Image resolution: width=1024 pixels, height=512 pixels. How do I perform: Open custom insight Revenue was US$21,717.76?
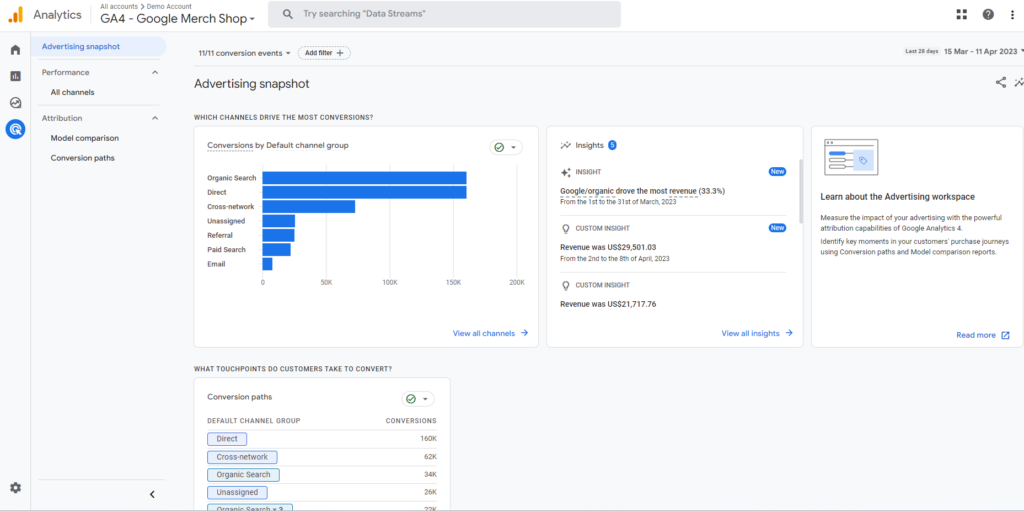608,304
